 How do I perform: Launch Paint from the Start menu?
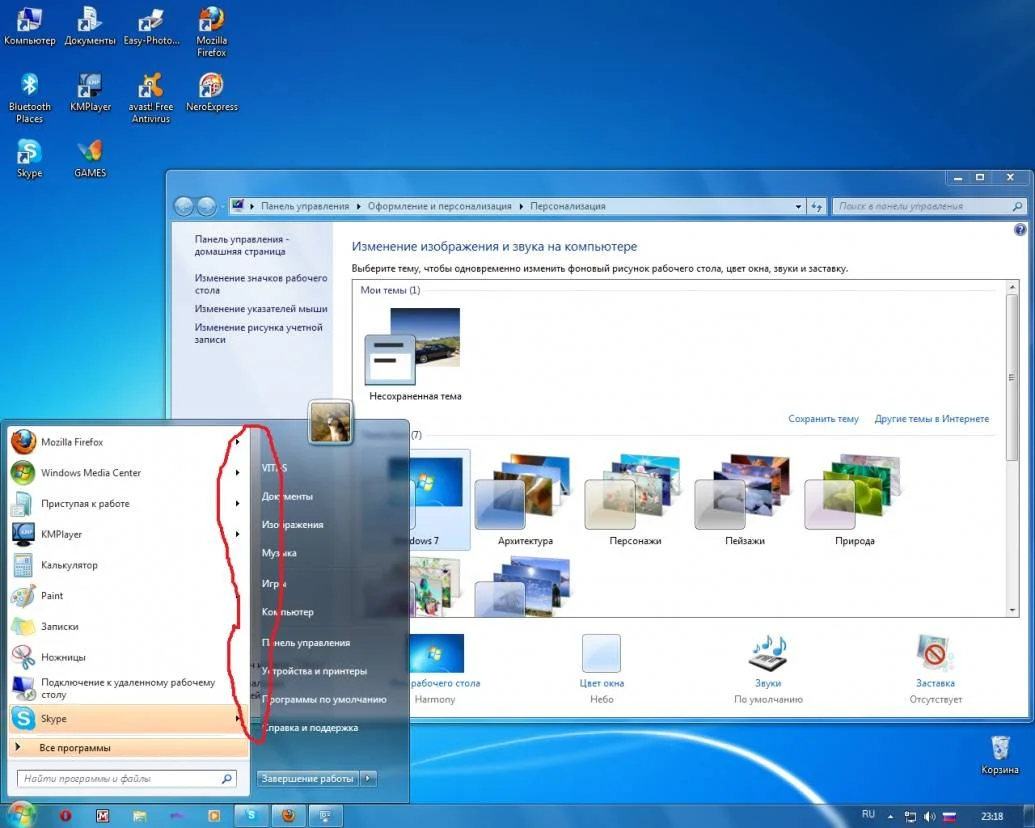pyautogui.click(x=52, y=596)
